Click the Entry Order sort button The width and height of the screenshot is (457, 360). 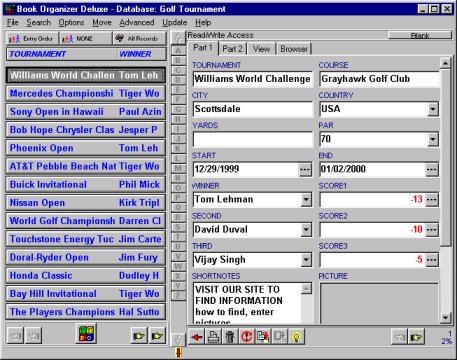click(x=32, y=39)
